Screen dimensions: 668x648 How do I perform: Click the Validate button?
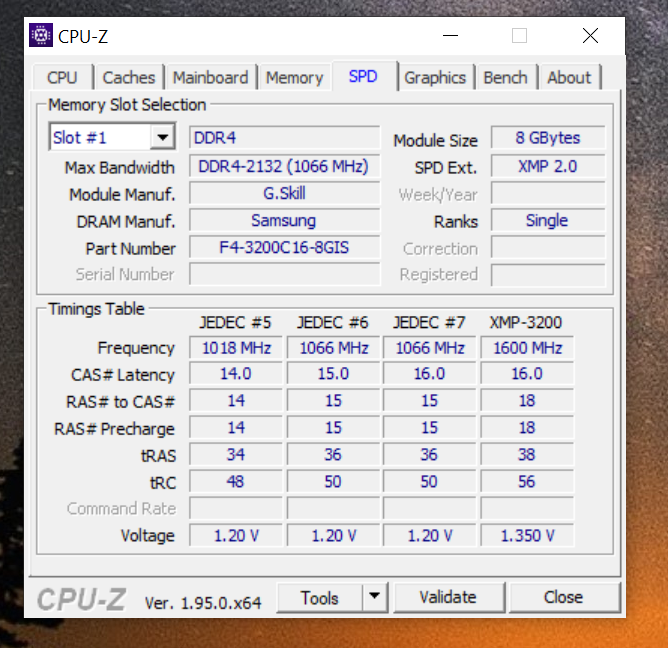[x=449, y=597]
